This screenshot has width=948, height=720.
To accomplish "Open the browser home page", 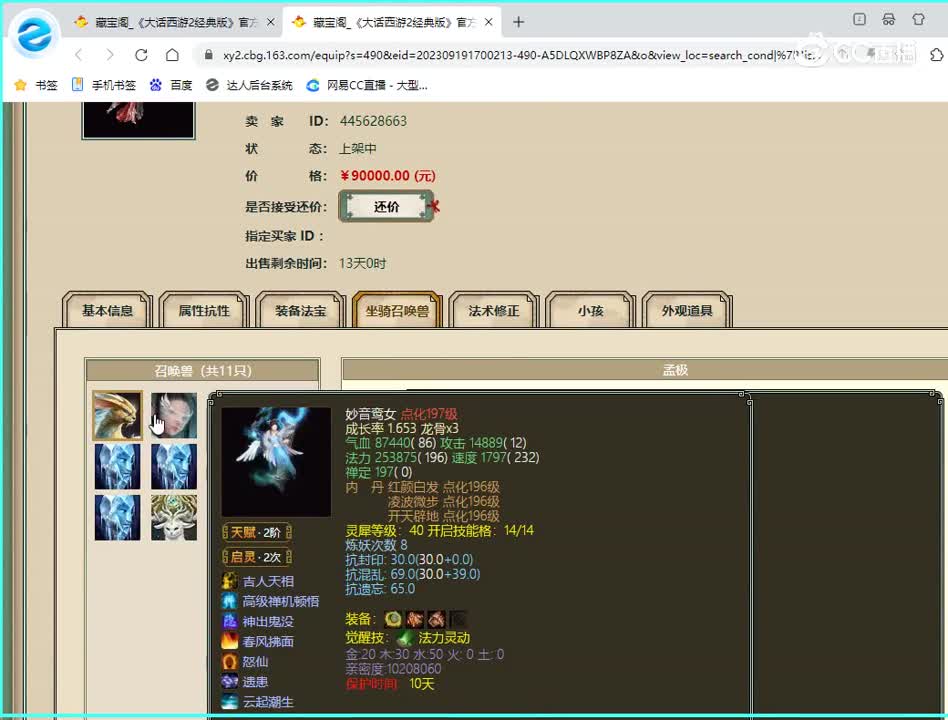I will click(x=172, y=55).
